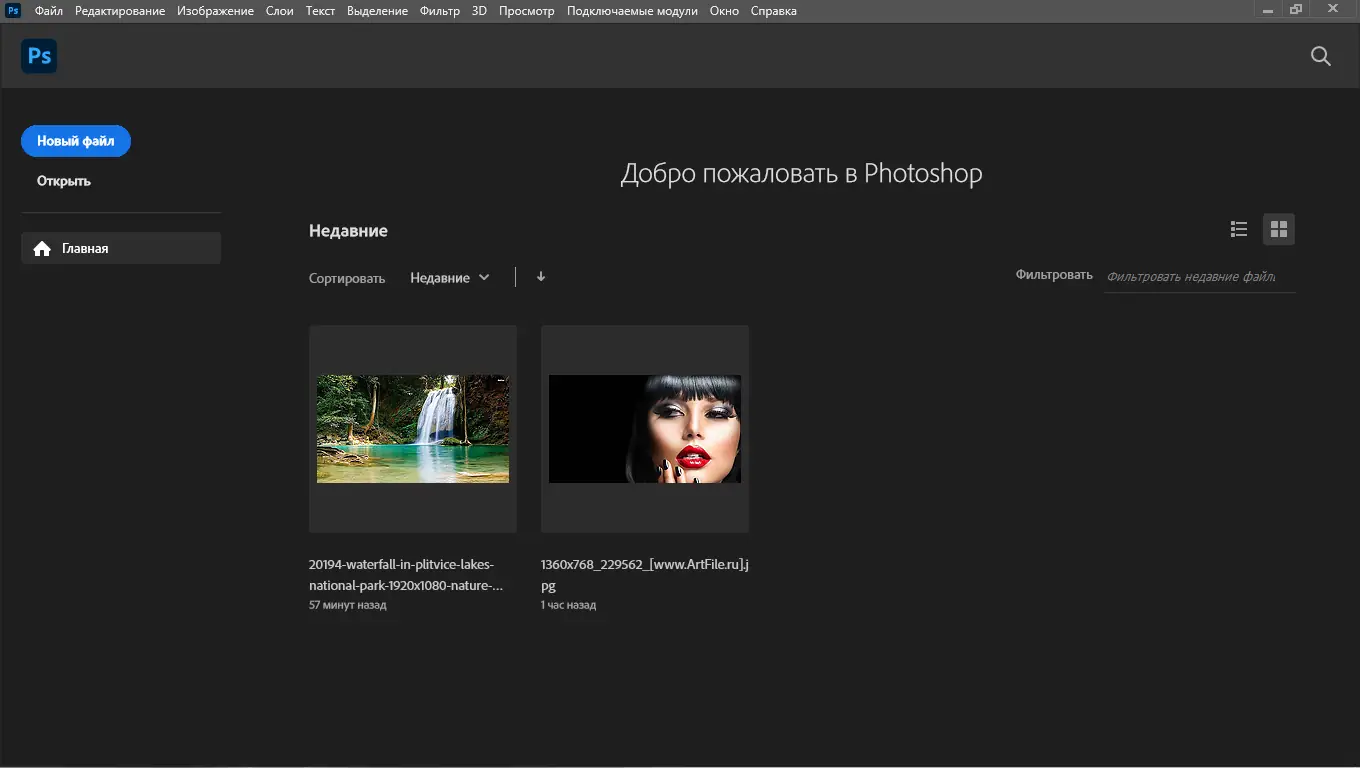Viewport: 1360px width, 768px height.
Task: Go to the Главная home tab
Action: pos(121,248)
